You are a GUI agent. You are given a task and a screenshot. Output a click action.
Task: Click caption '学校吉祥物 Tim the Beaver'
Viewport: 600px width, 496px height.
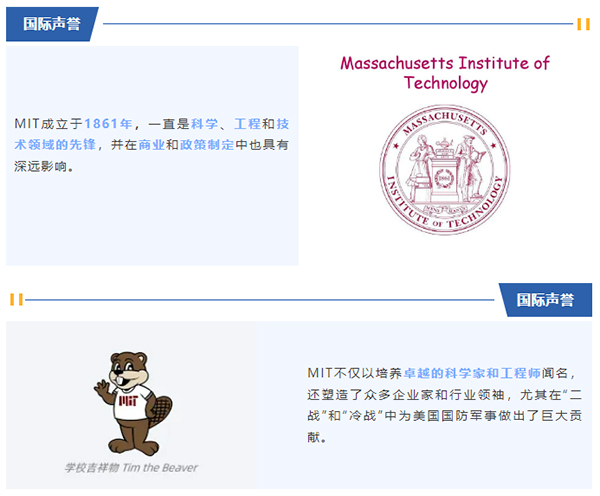pos(131,468)
